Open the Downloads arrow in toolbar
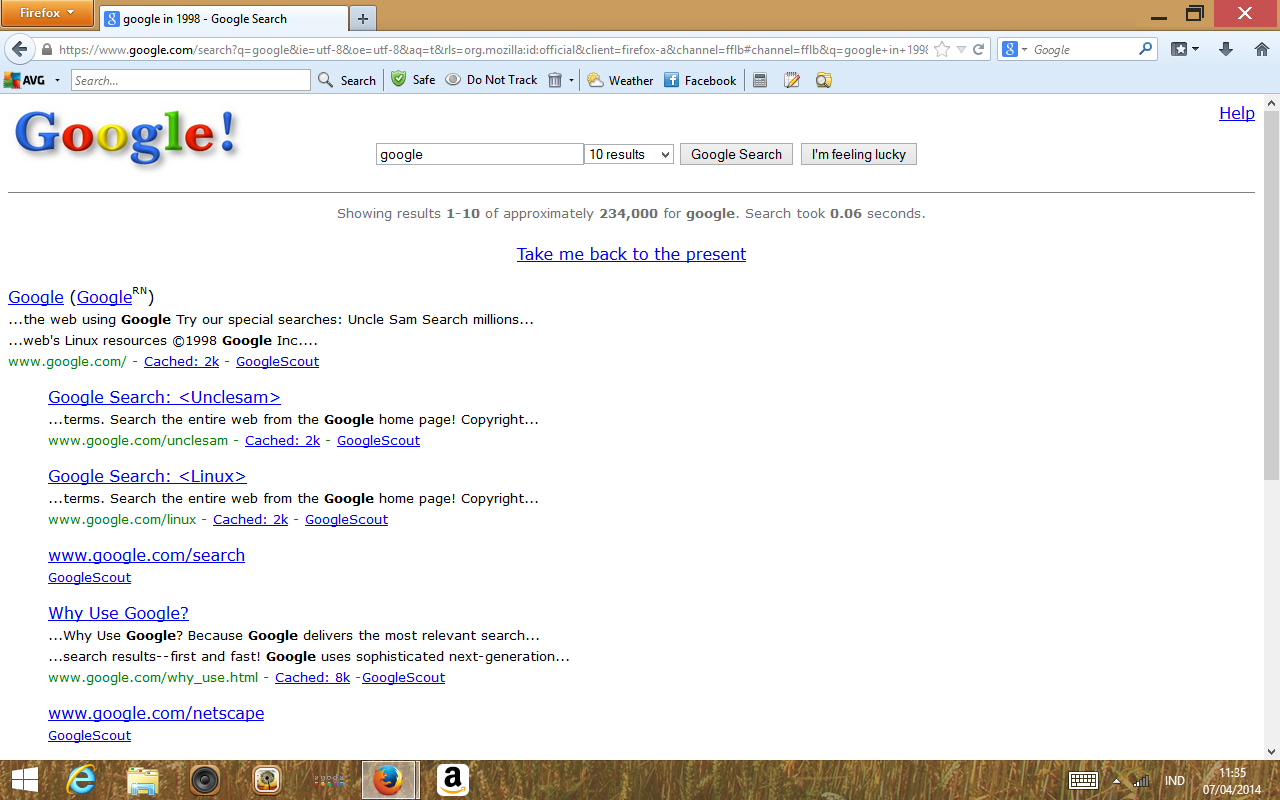Screen dimensions: 1280x800 pos(1226,49)
